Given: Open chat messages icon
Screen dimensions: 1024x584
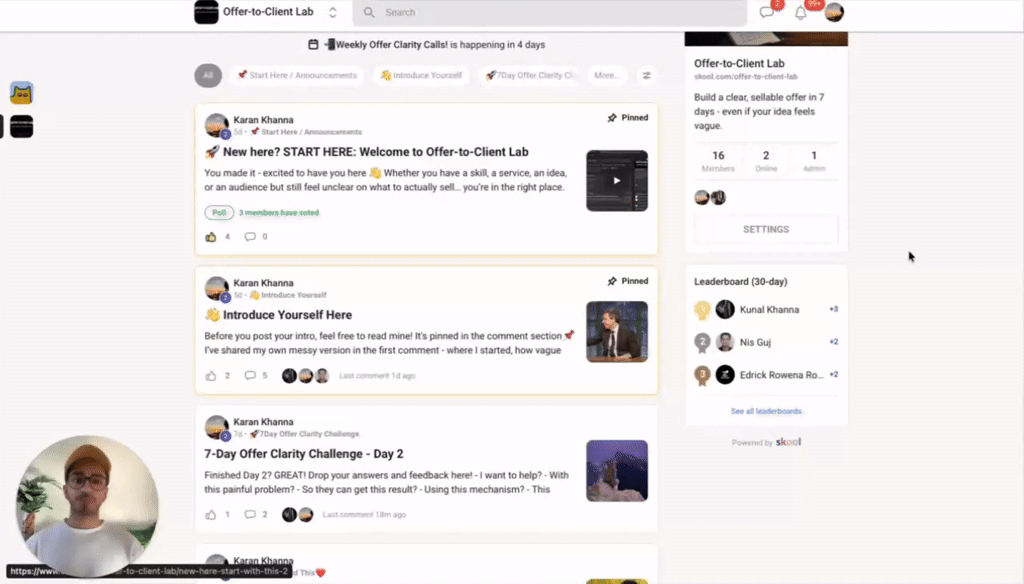Looking at the screenshot, I should 767,12.
